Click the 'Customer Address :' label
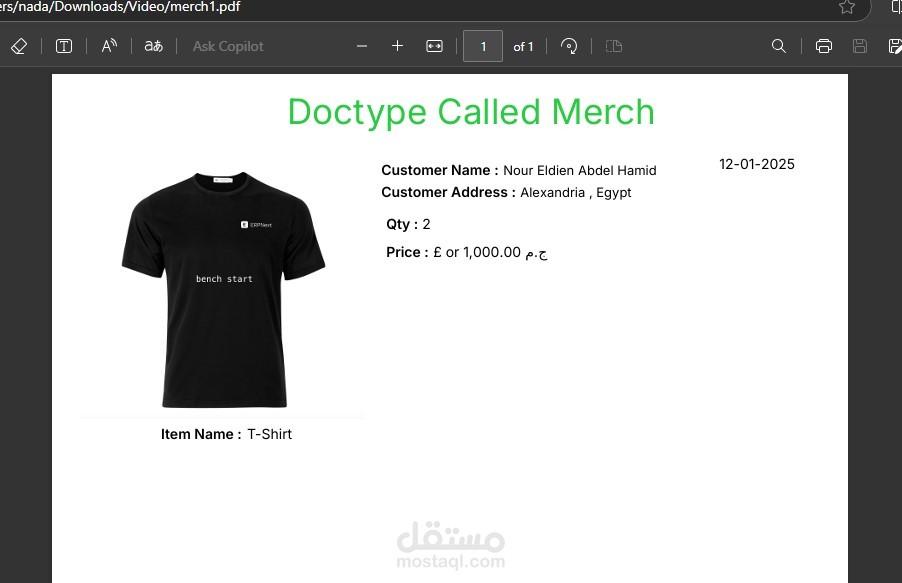Screen dimensions: 902x583 449,192
